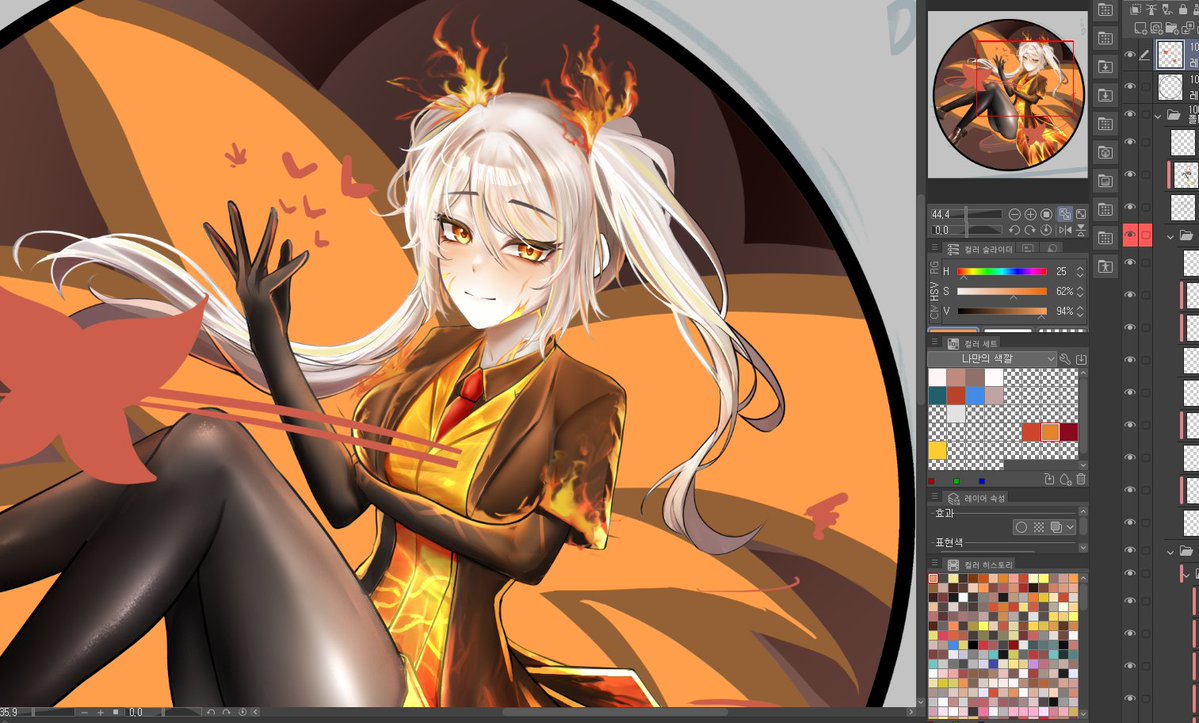The width and height of the screenshot is (1199, 723).
Task: Select the teal swatch in color set
Action: [937, 395]
